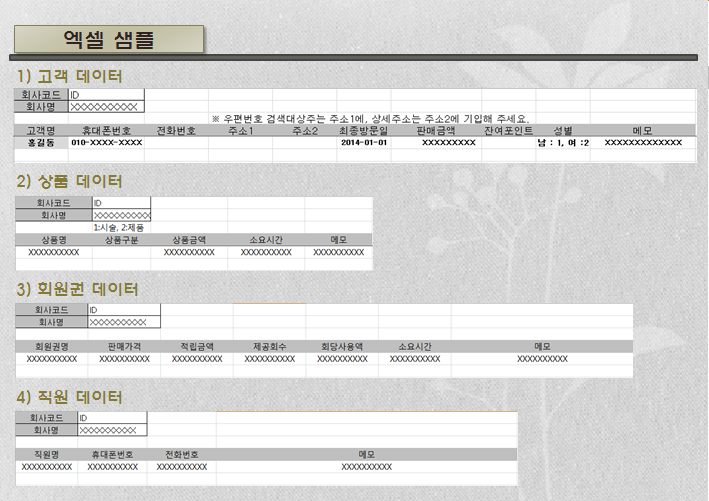The width and height of the screenshot is (709, 501).
Task: Select the 2014-01-01 last visit date cell
Action: click(x=364, y=143)
